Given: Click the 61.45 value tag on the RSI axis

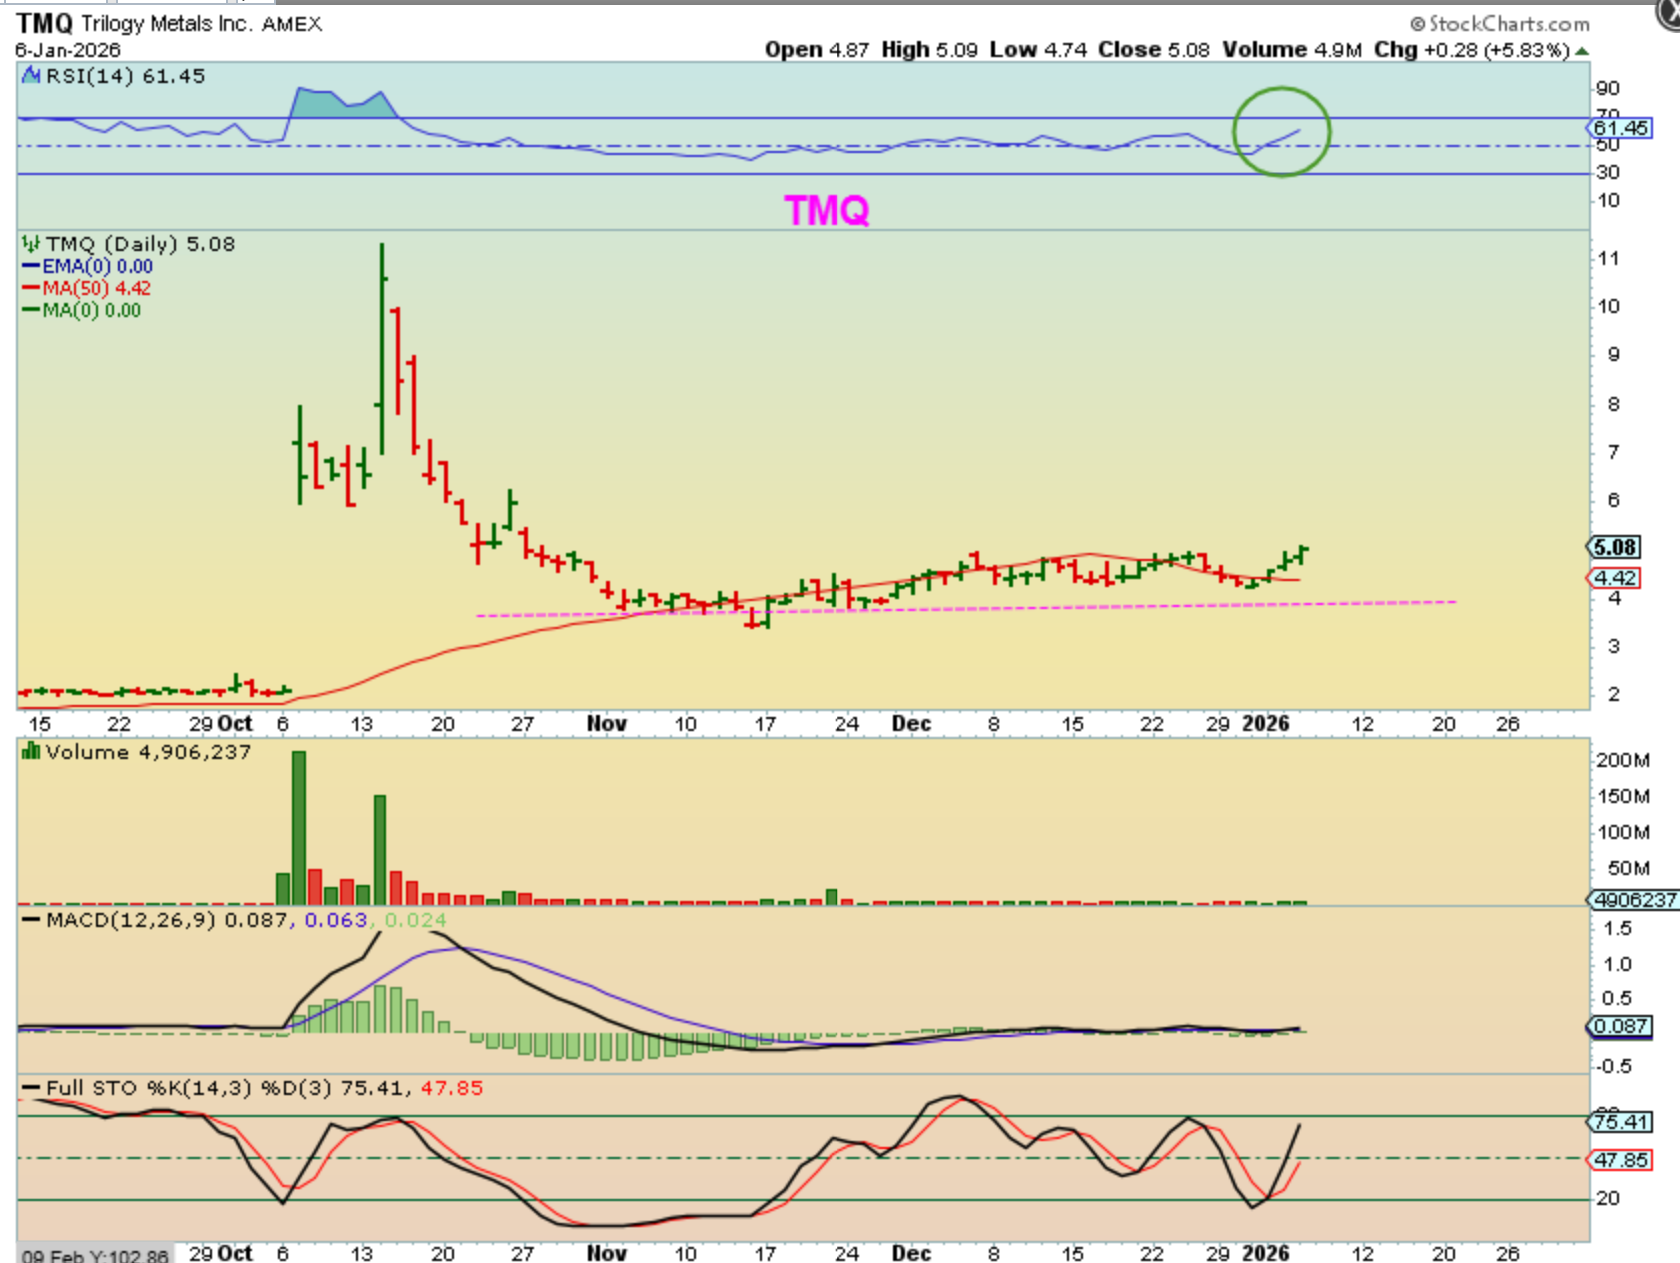Looking at the screenshot, I should click(1620, 128).
